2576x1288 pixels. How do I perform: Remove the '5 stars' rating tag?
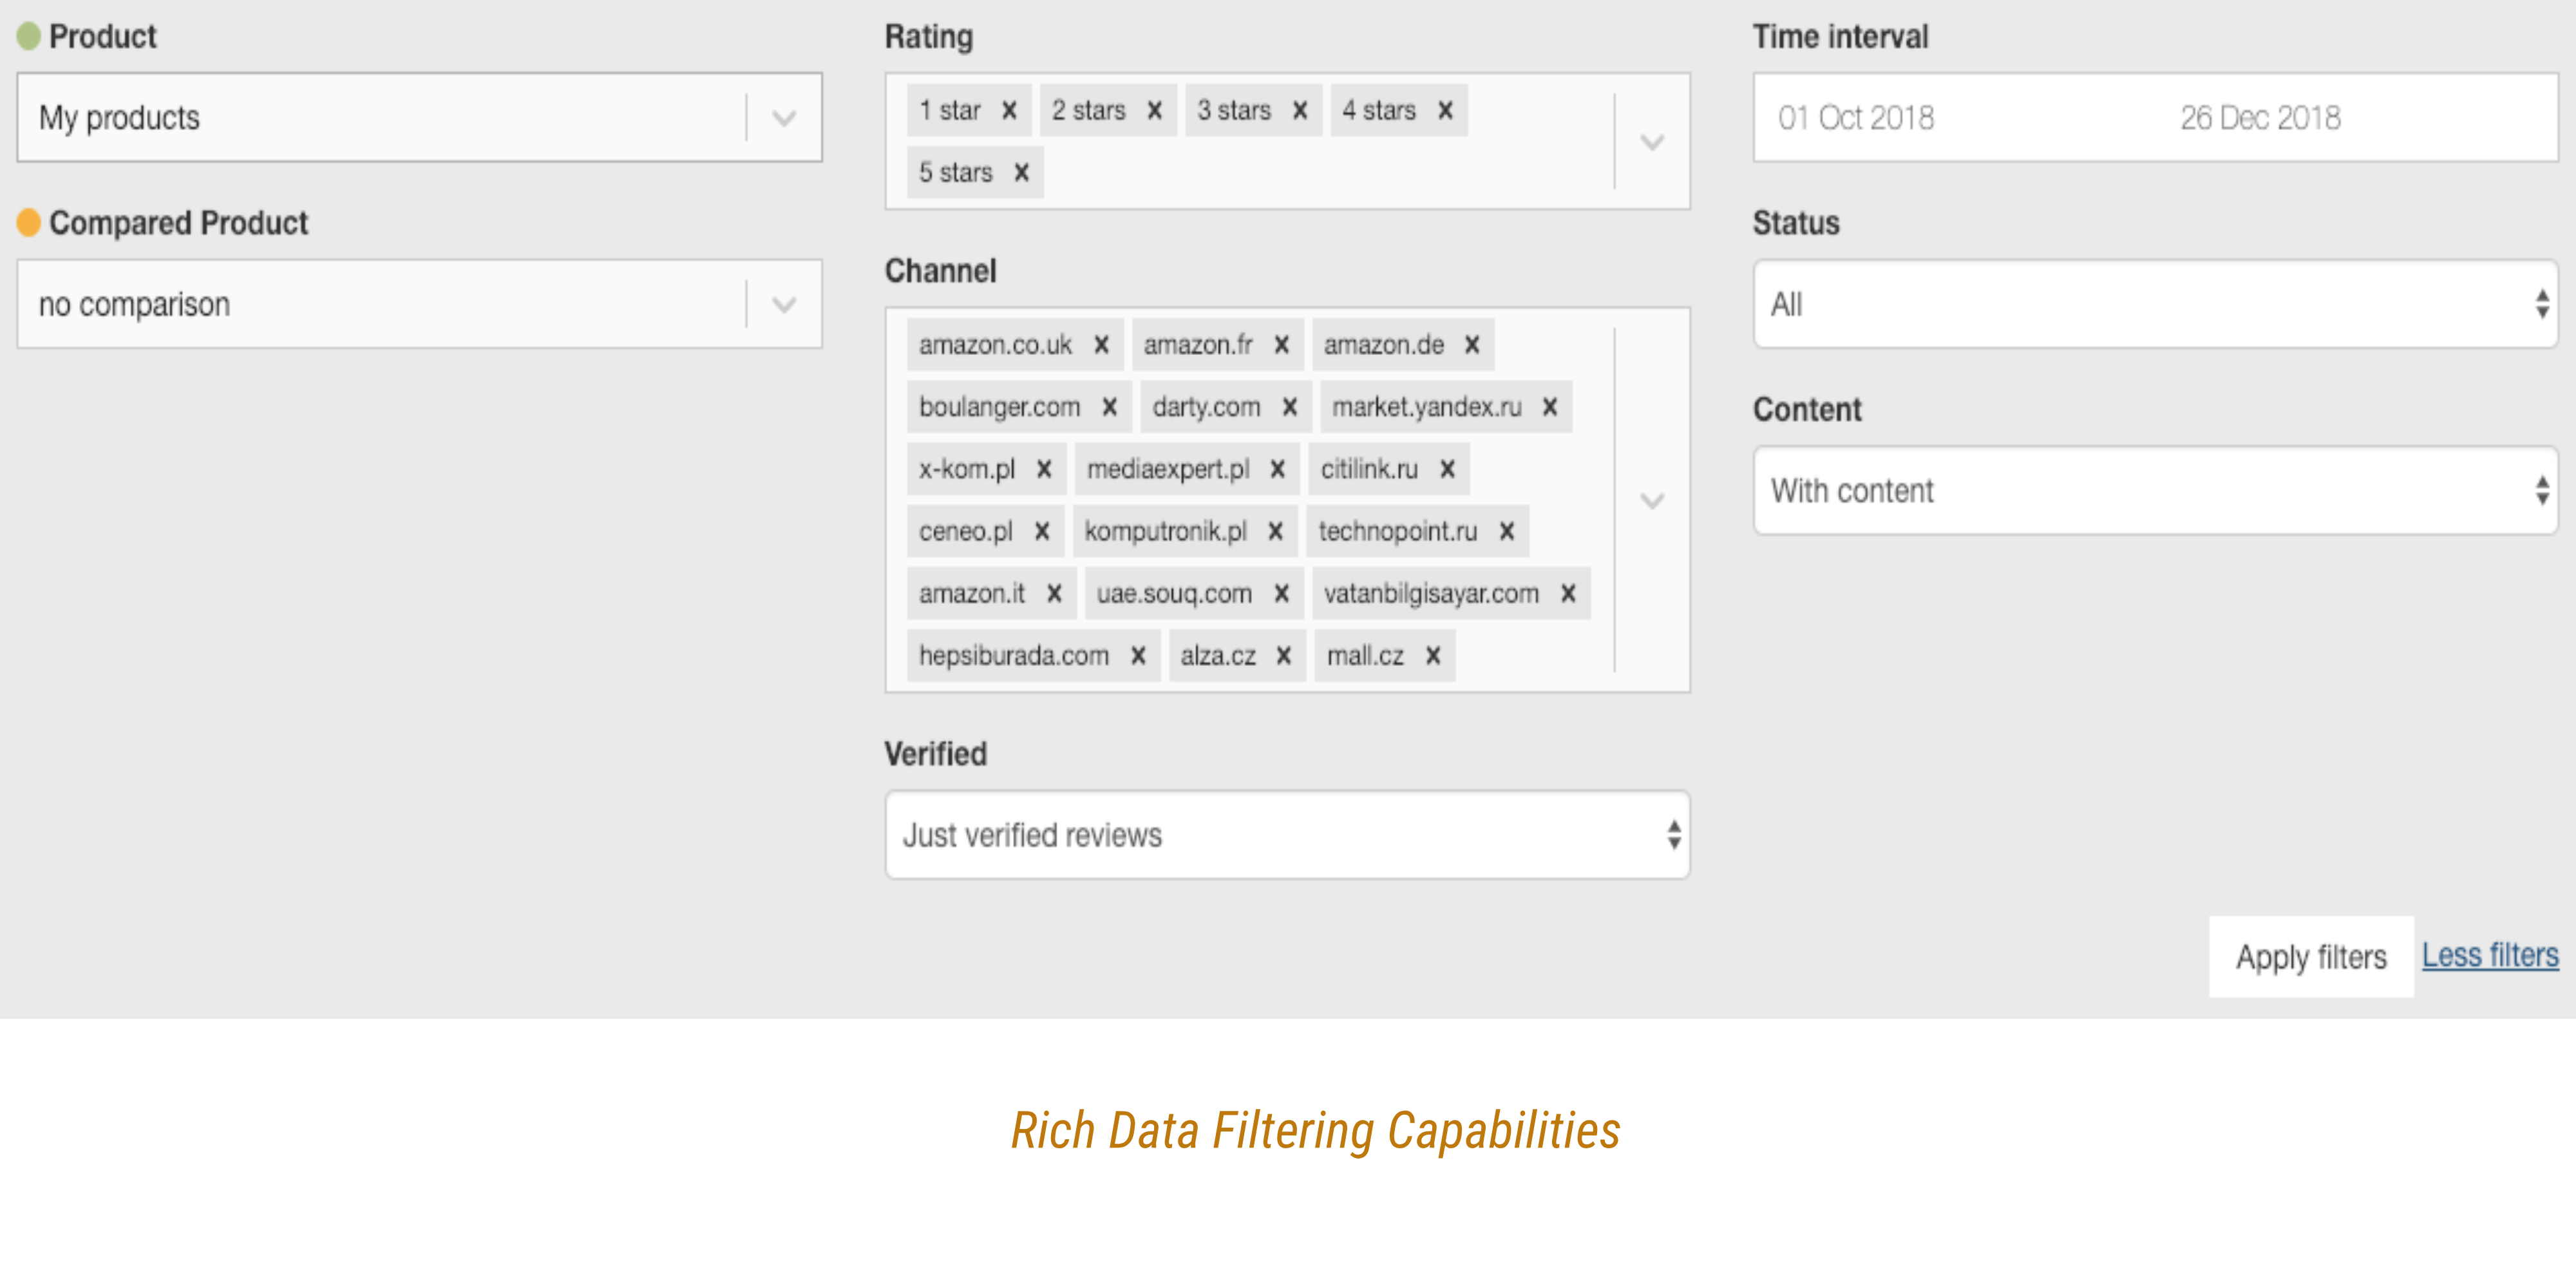(1021, 173)
